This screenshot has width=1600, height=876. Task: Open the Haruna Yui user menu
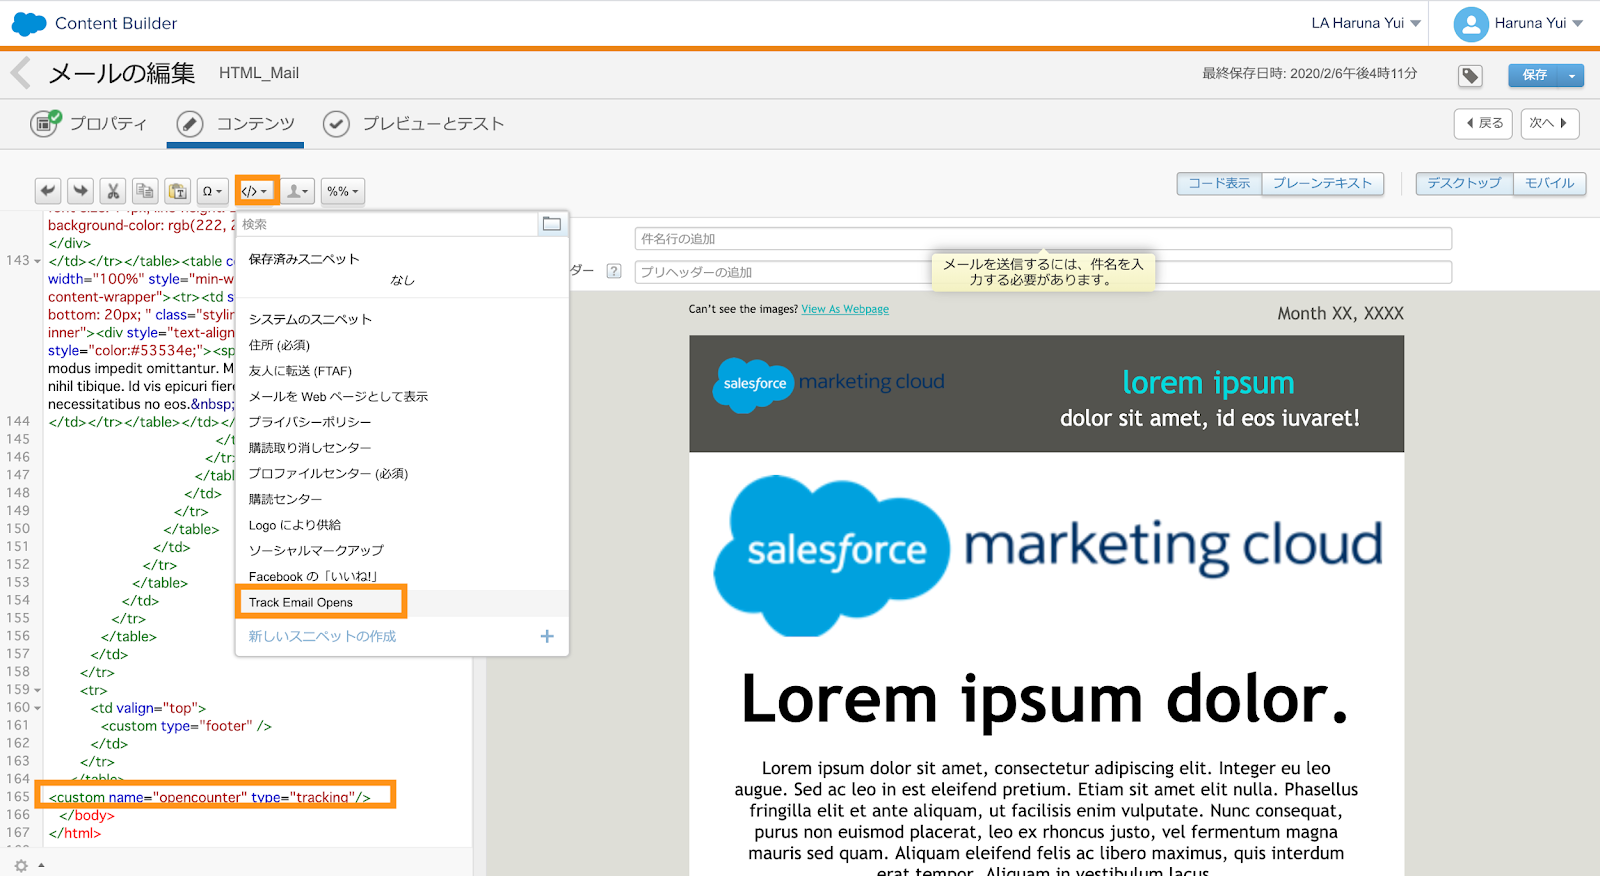click(x=1538, y=23)
